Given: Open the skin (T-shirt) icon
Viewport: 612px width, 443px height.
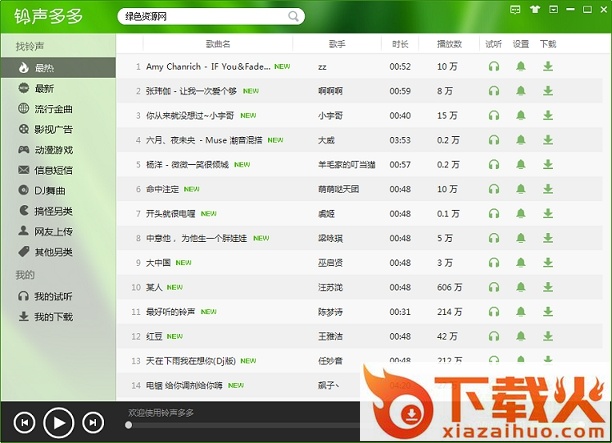Looking at the screenshot, I should [534, 8].
